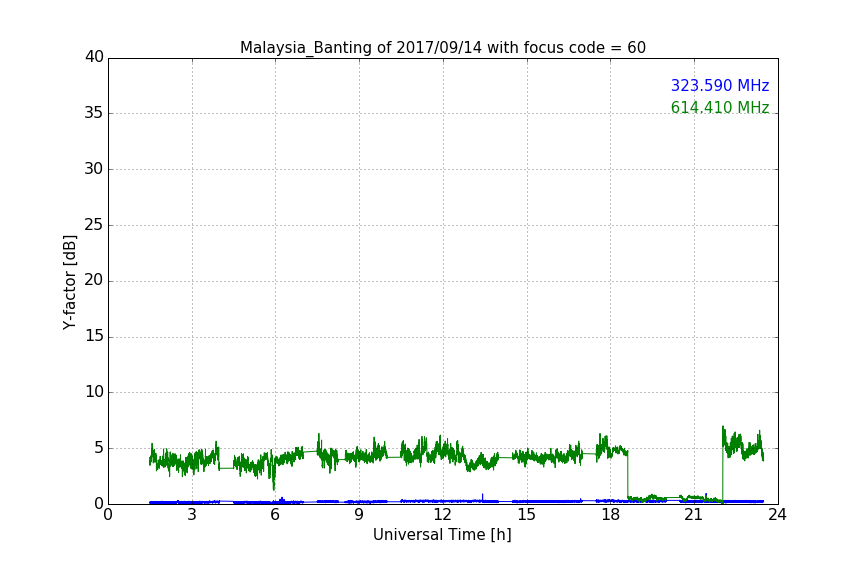Click the y-axis tick label '40'
864x576 pixels.
coord(94,57)
